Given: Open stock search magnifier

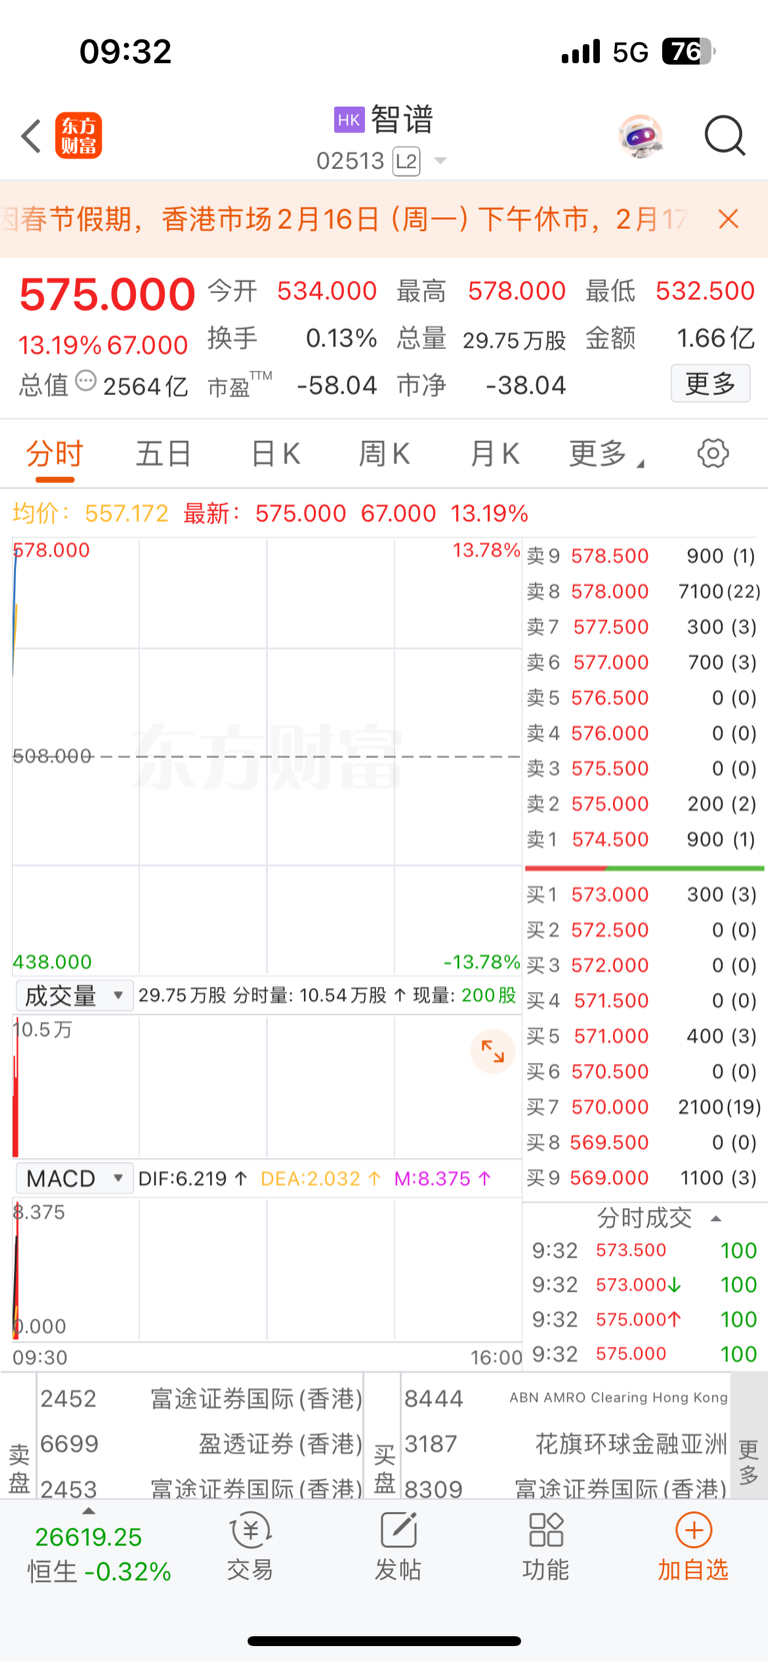Looking at the screenshot, I should pyautogui.click(x=725, y=136).
